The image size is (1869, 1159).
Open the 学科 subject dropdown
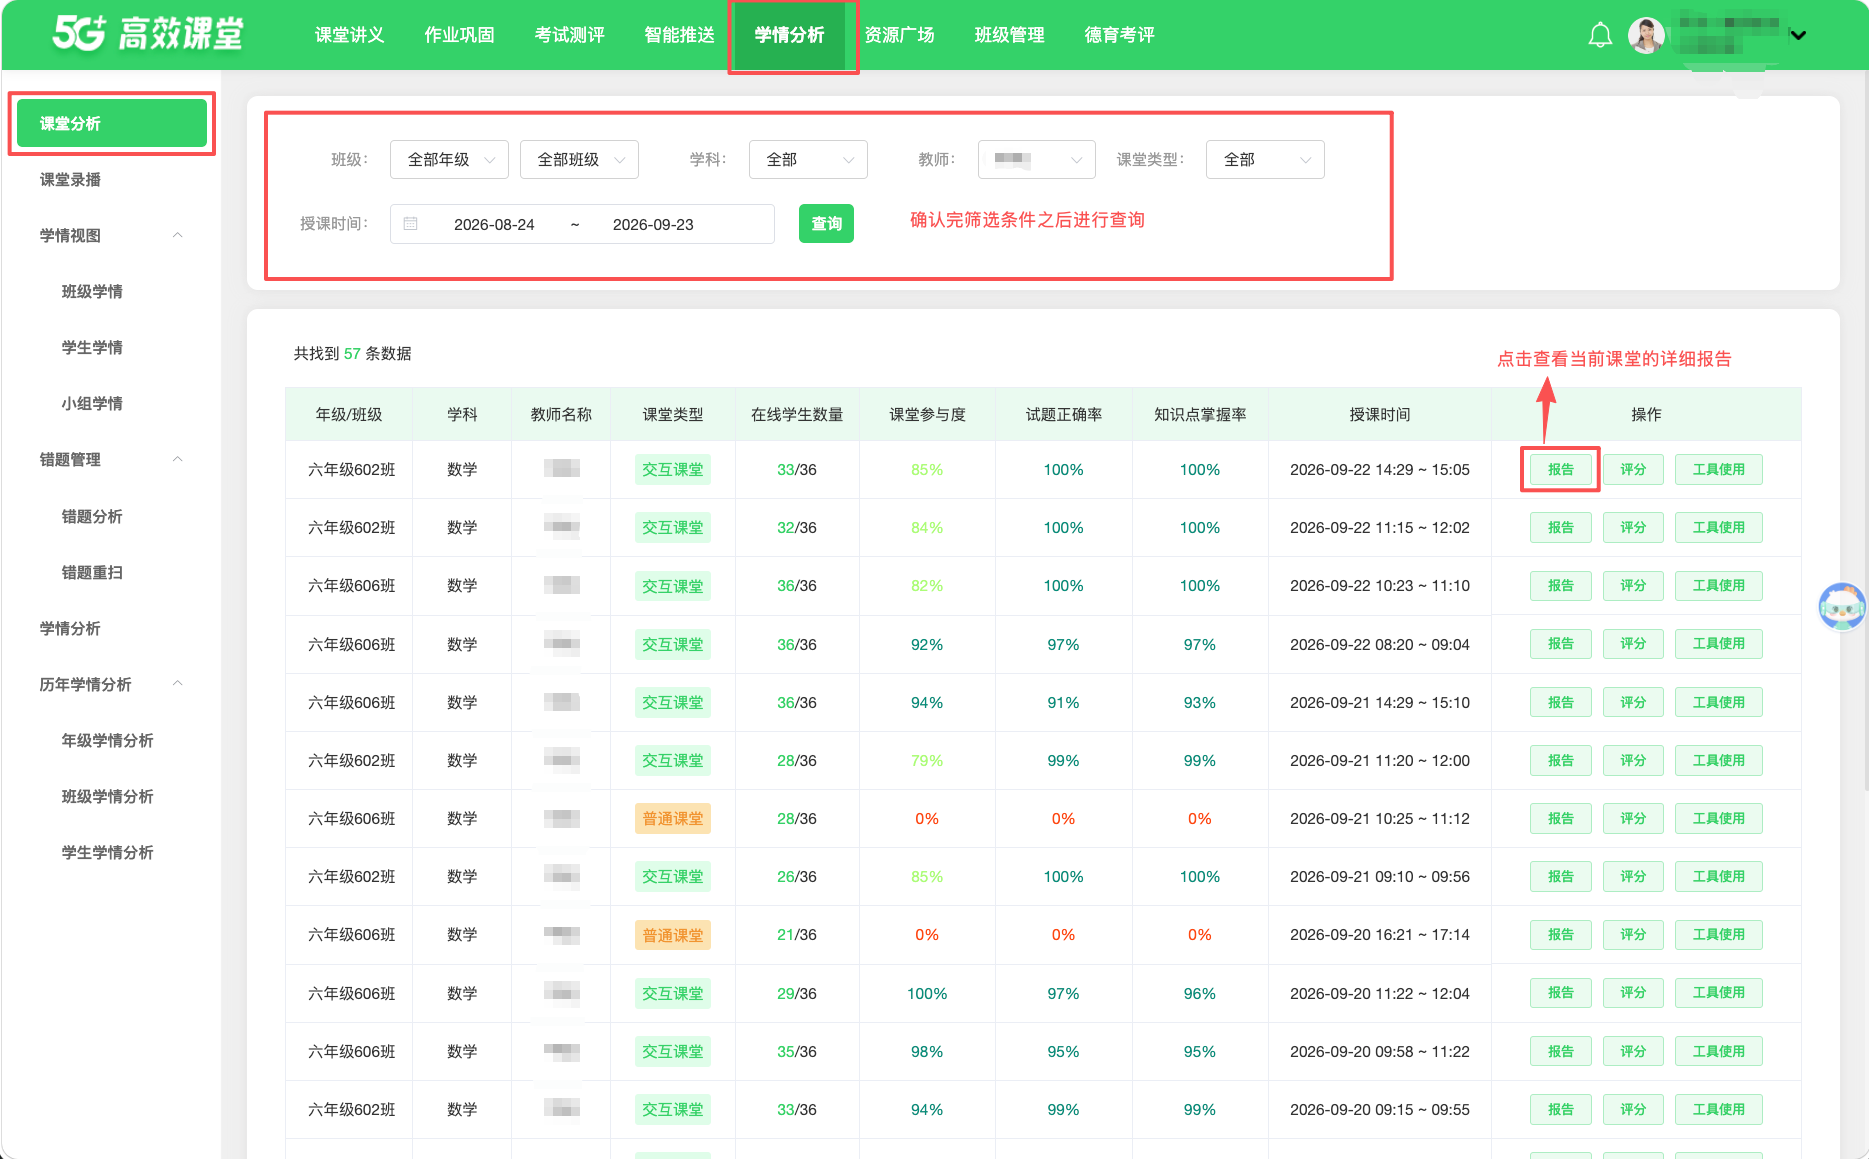pos(808,159)
